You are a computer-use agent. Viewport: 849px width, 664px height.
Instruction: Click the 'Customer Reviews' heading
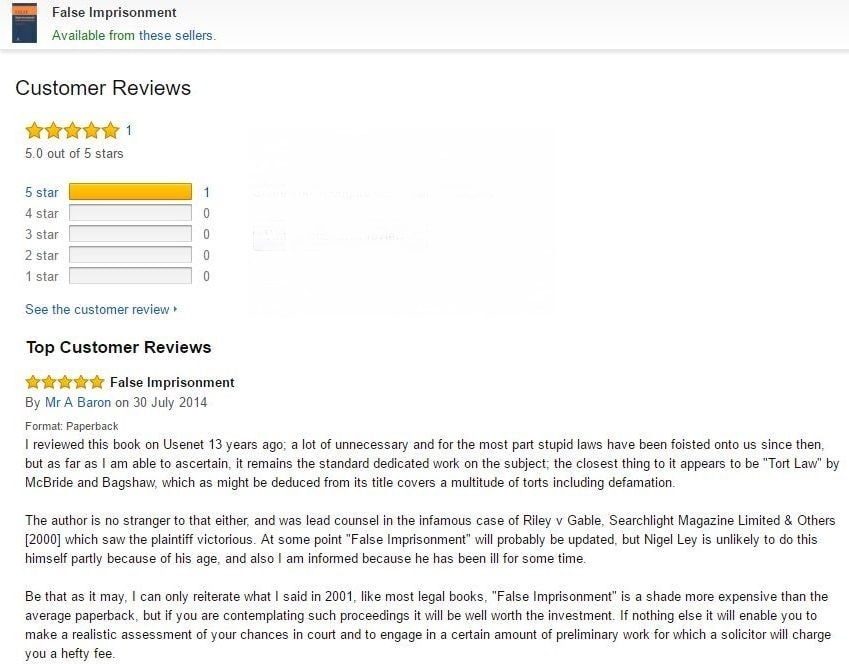coord(103,88)
